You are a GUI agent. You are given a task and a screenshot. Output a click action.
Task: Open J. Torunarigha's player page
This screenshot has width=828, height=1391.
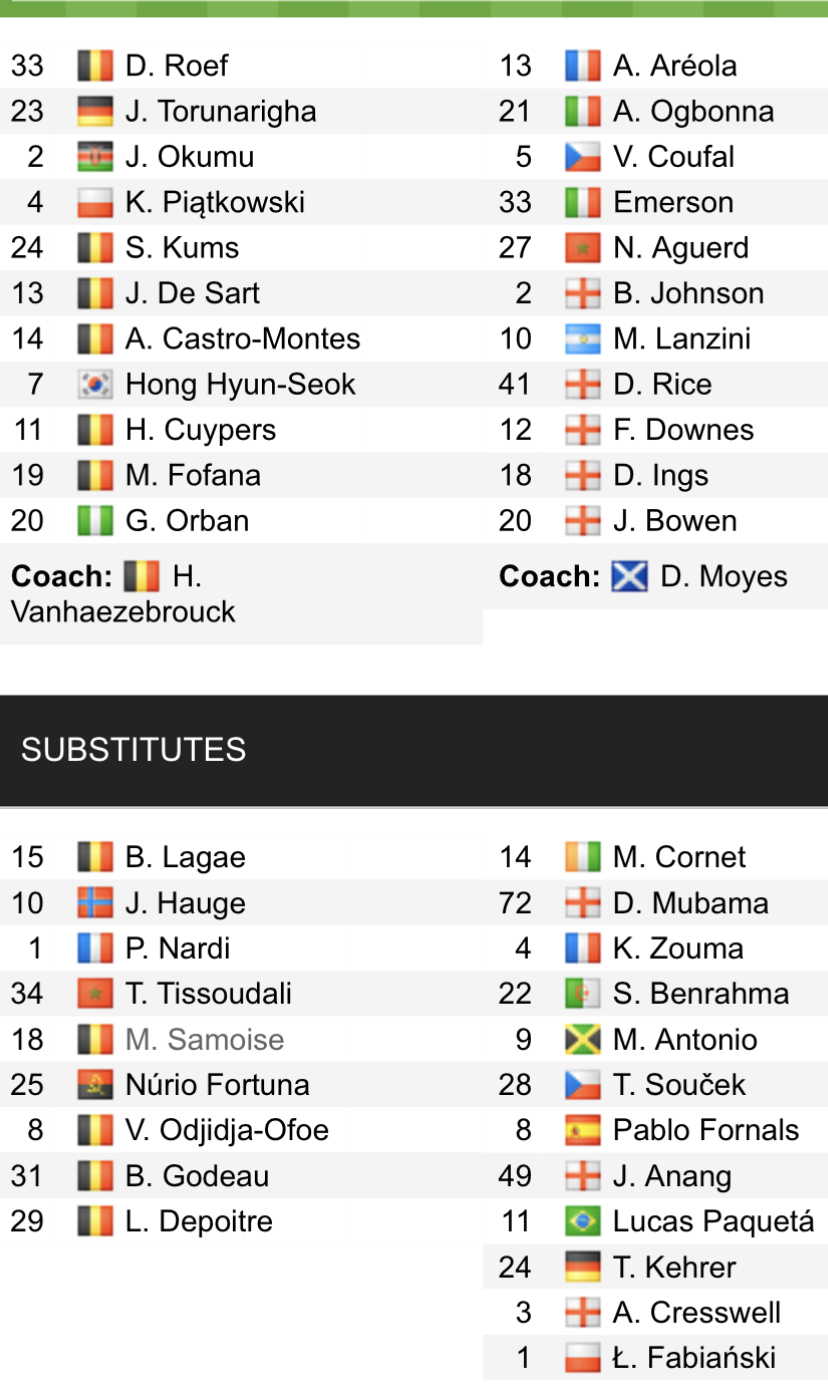(x=220, y=111)
